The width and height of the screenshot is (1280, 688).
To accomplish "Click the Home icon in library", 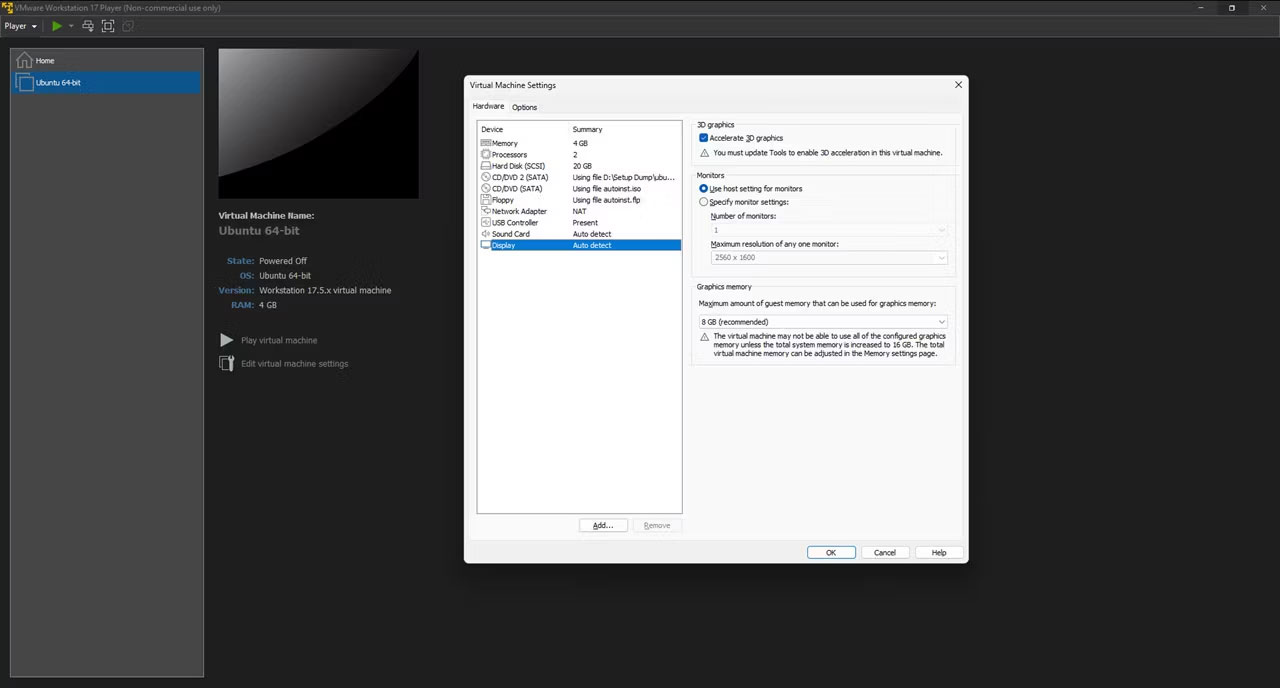I will 24,60.
